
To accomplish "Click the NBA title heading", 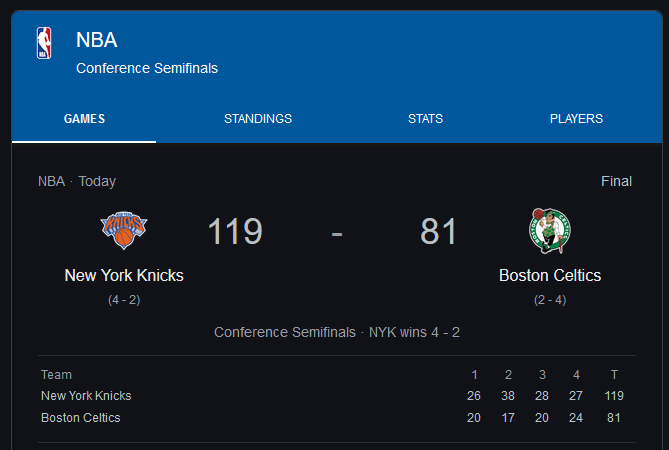I will pyautogui.click(x=97, y=40).
